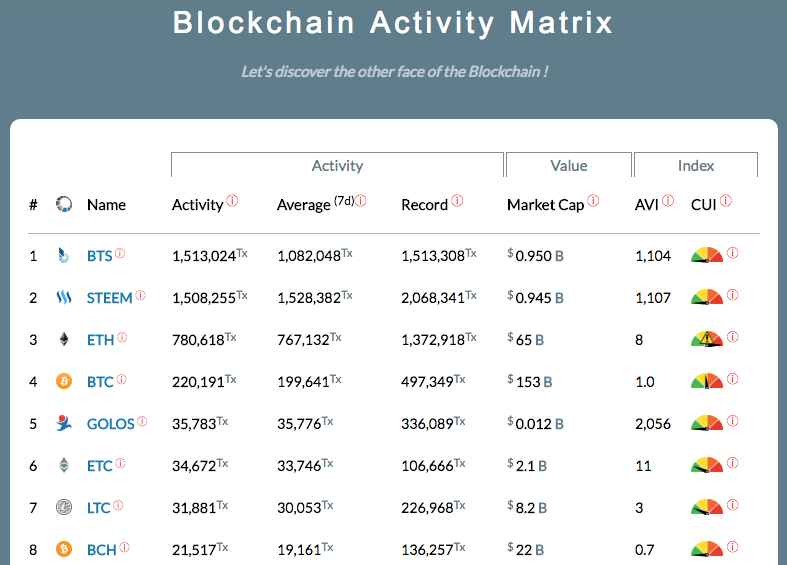Click the CUI gauge in GOLOS row
Viewport: 787px width, 565px height.
[x=707, y=423]
